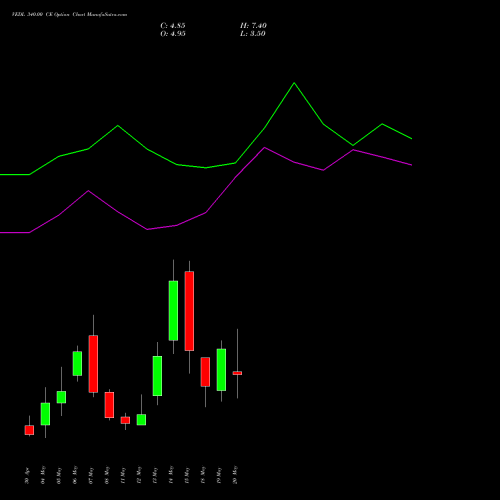Click the green candlestick for 06 May
This screenshot has height=500, width=500.
[x=77, y=364]
